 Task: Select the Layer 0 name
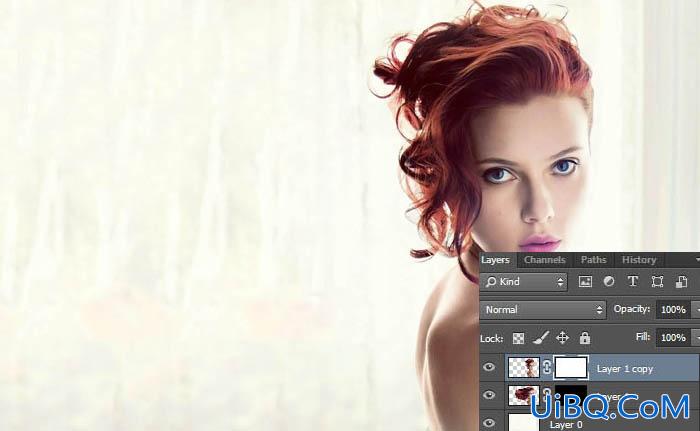click(566, 425)
